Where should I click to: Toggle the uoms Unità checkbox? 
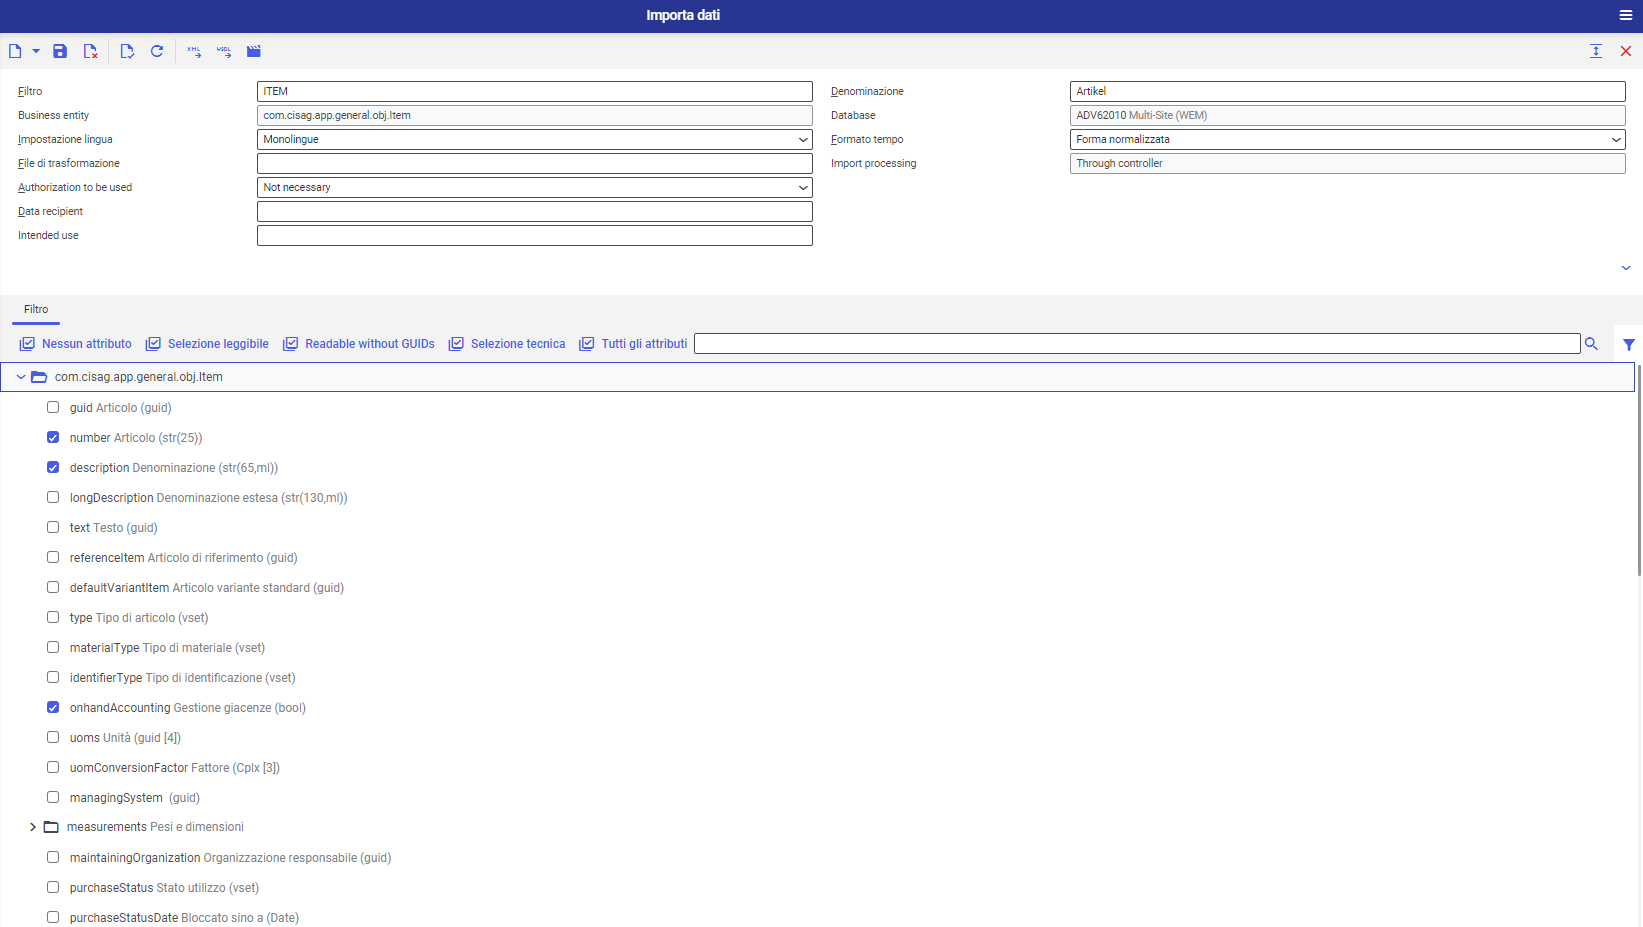coord(53,737)
